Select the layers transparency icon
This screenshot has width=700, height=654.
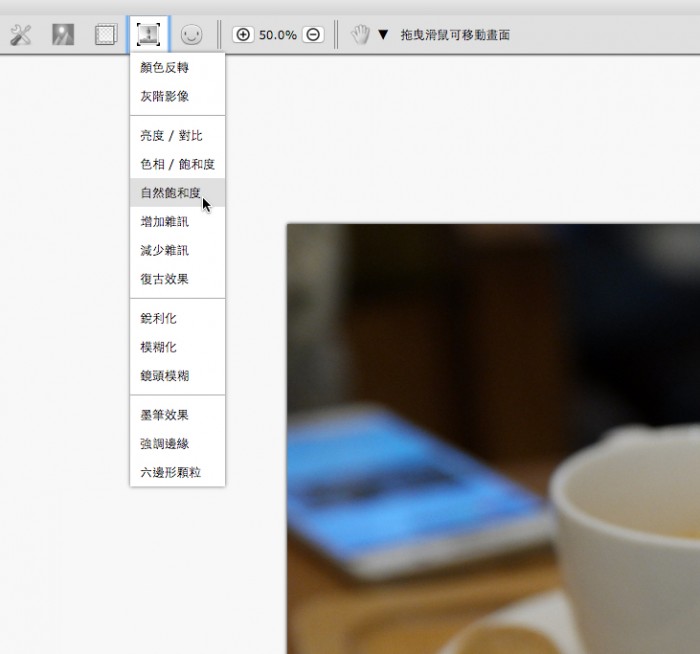tap(106, 35)
